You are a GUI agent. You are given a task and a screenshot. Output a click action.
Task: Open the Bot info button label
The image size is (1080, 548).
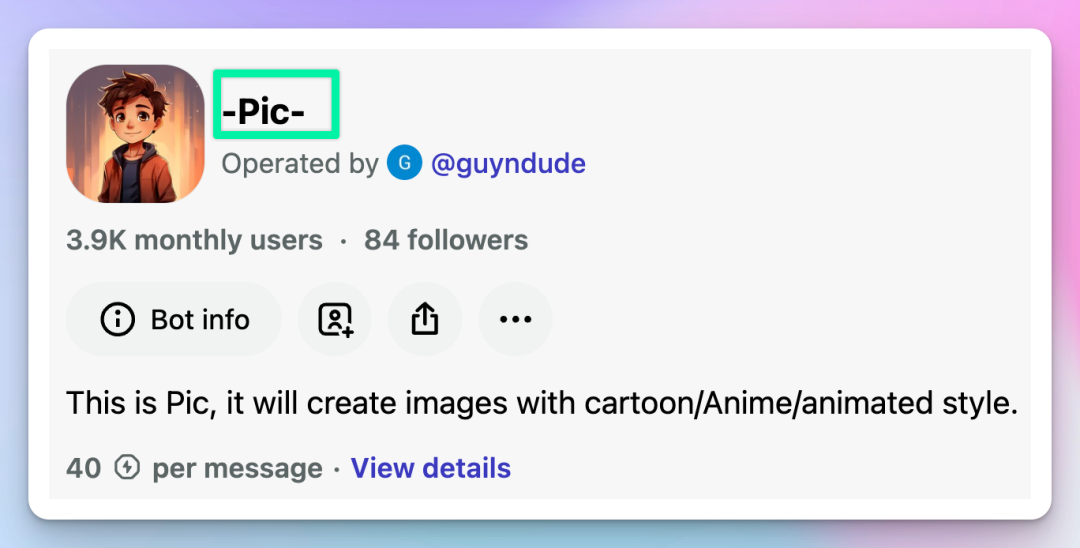tap(200, 320)
